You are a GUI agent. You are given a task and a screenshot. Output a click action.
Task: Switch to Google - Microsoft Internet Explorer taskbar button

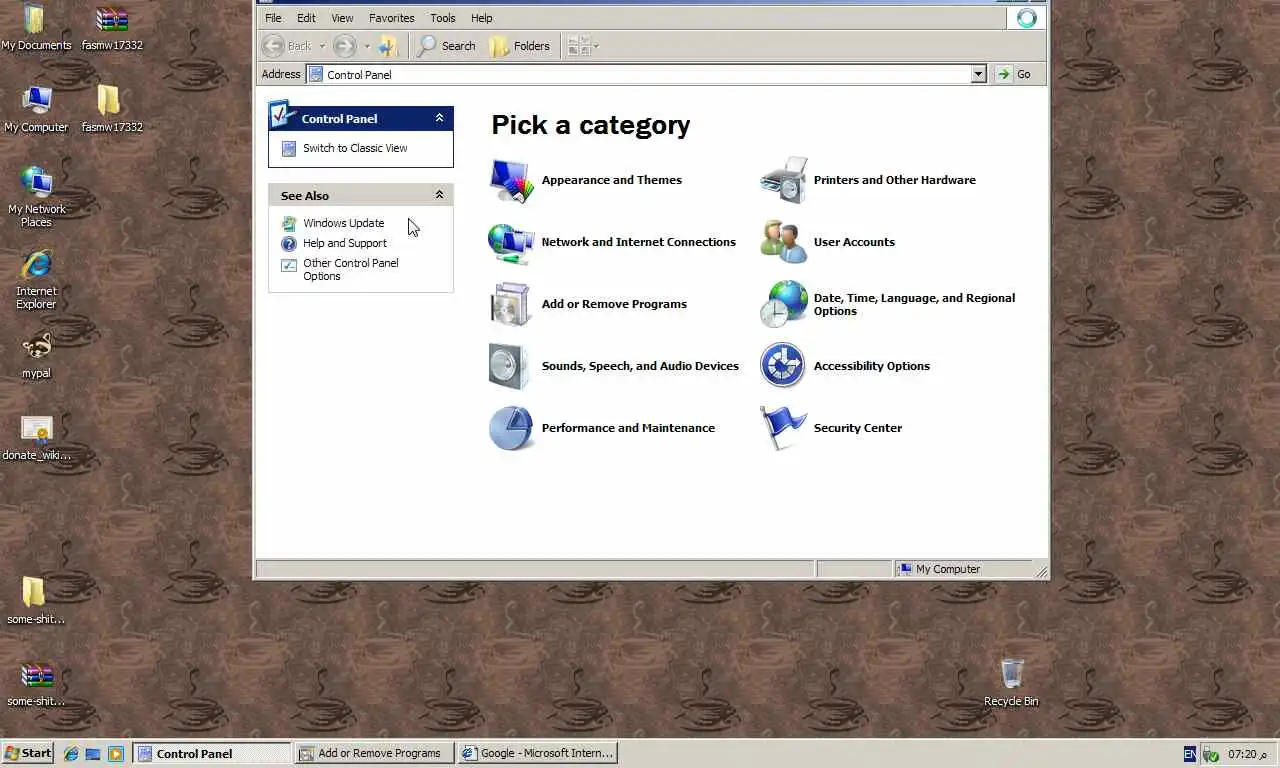point(537,753)
